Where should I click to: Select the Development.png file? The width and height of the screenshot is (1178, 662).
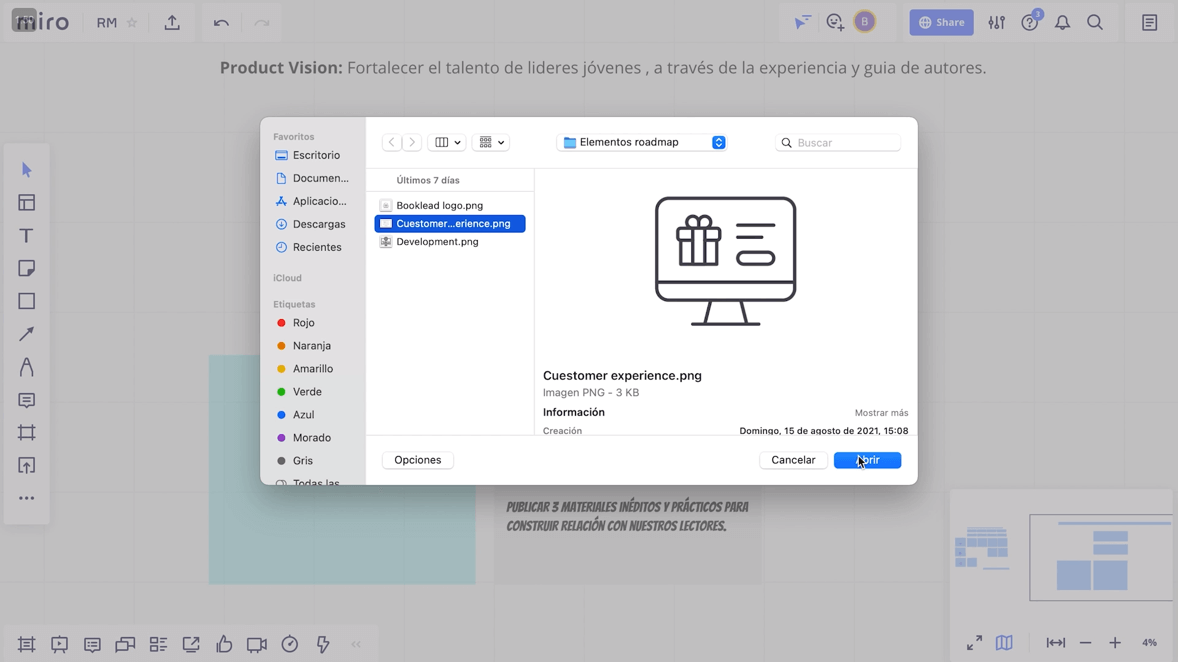coord(437,242)
